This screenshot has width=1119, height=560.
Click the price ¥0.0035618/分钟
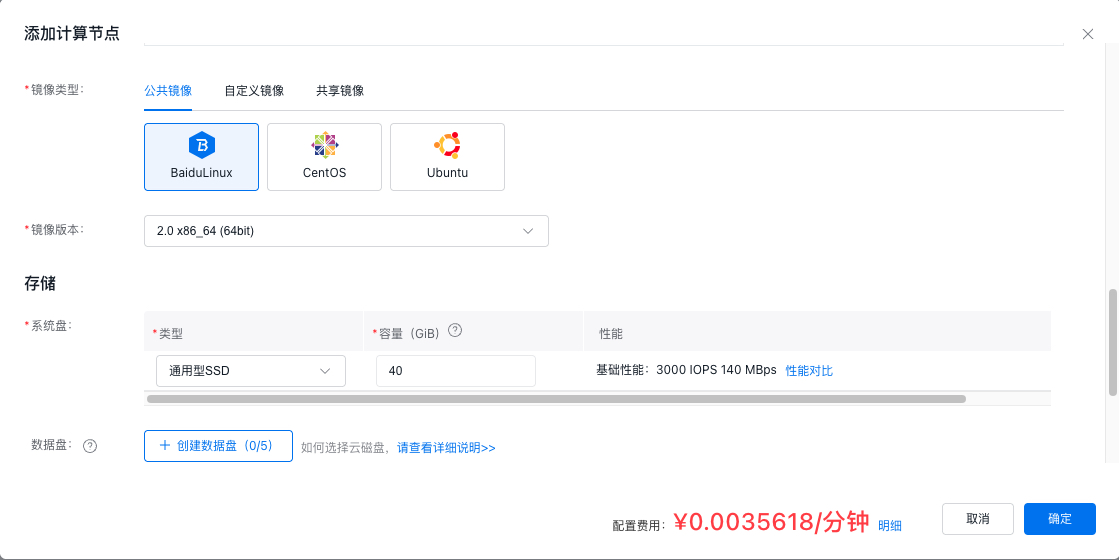771,523
